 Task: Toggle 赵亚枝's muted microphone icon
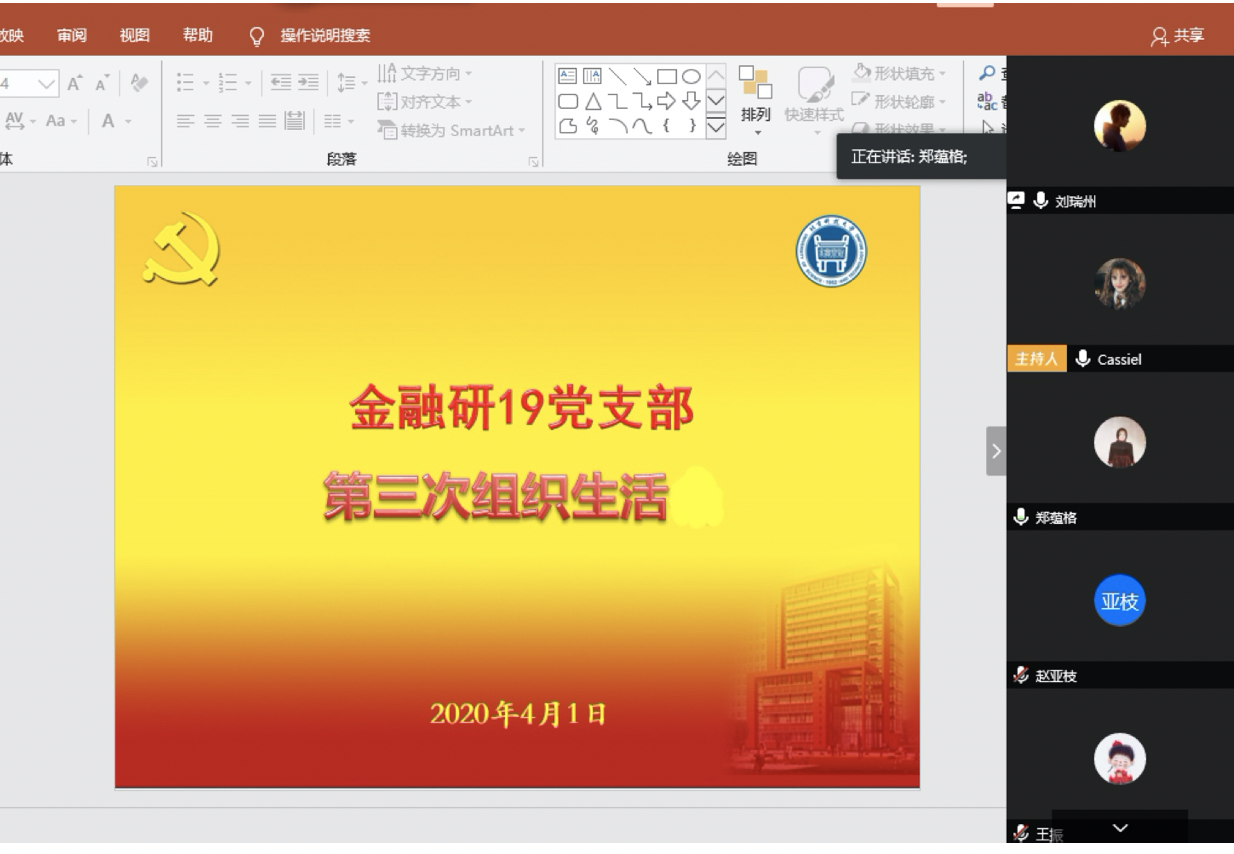1020,677
